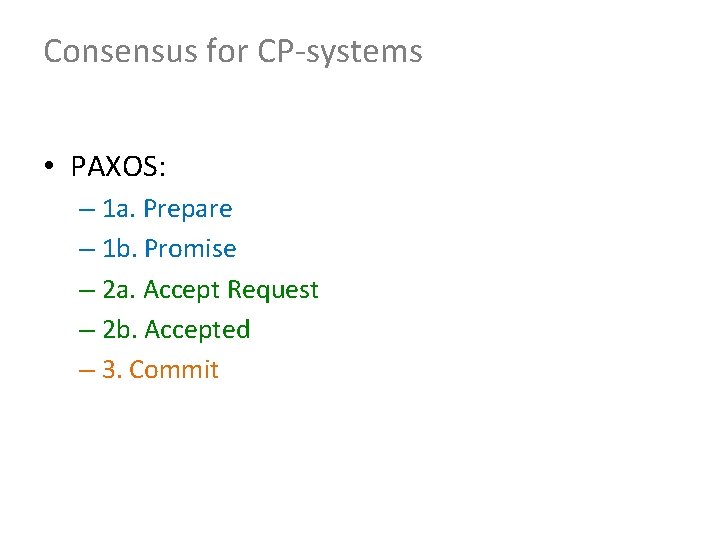Click the word 'Commit'
Viewport: 720px width, 540px height.
pyautogui.click(x=174, y=370)
